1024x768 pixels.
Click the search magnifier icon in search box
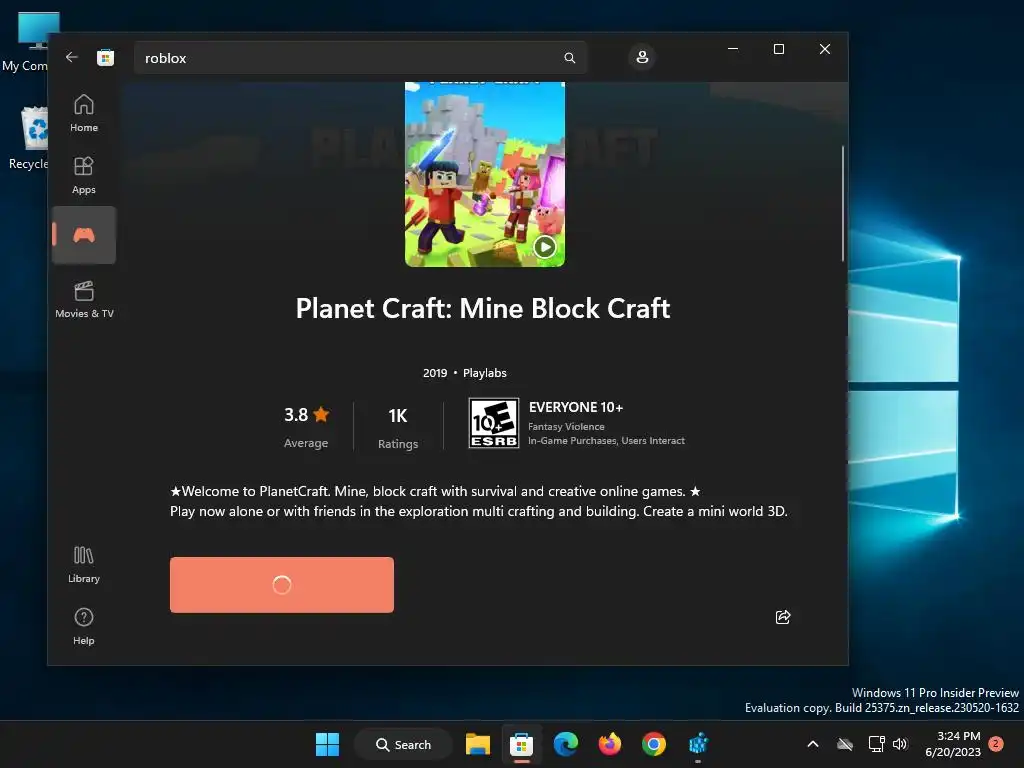[x=569, y=57]
